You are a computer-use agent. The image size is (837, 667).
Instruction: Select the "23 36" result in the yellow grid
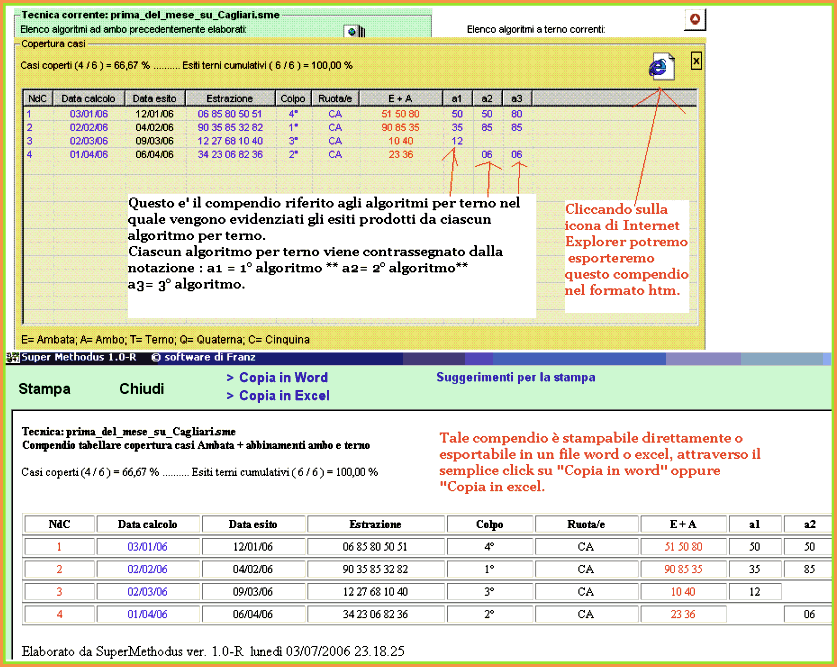click(x=400, y=154)
